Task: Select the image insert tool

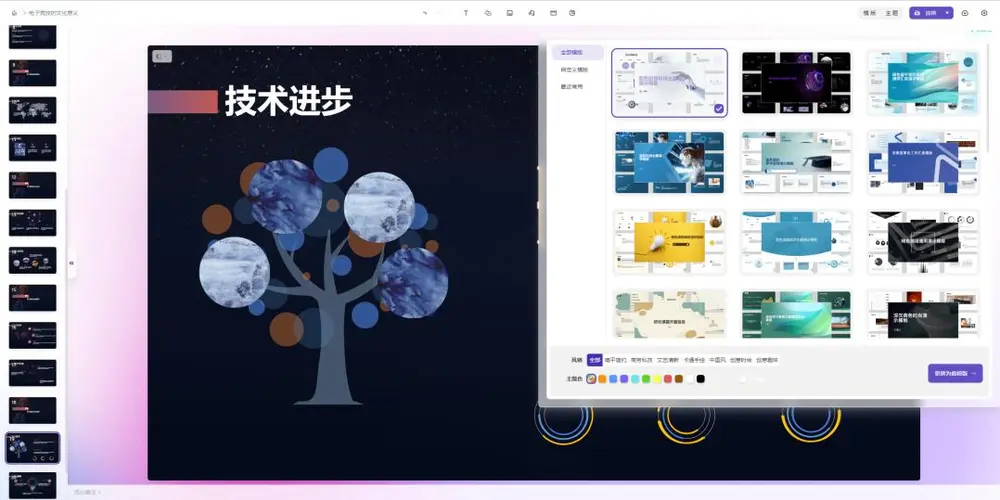Action: [x=510, y=13]
